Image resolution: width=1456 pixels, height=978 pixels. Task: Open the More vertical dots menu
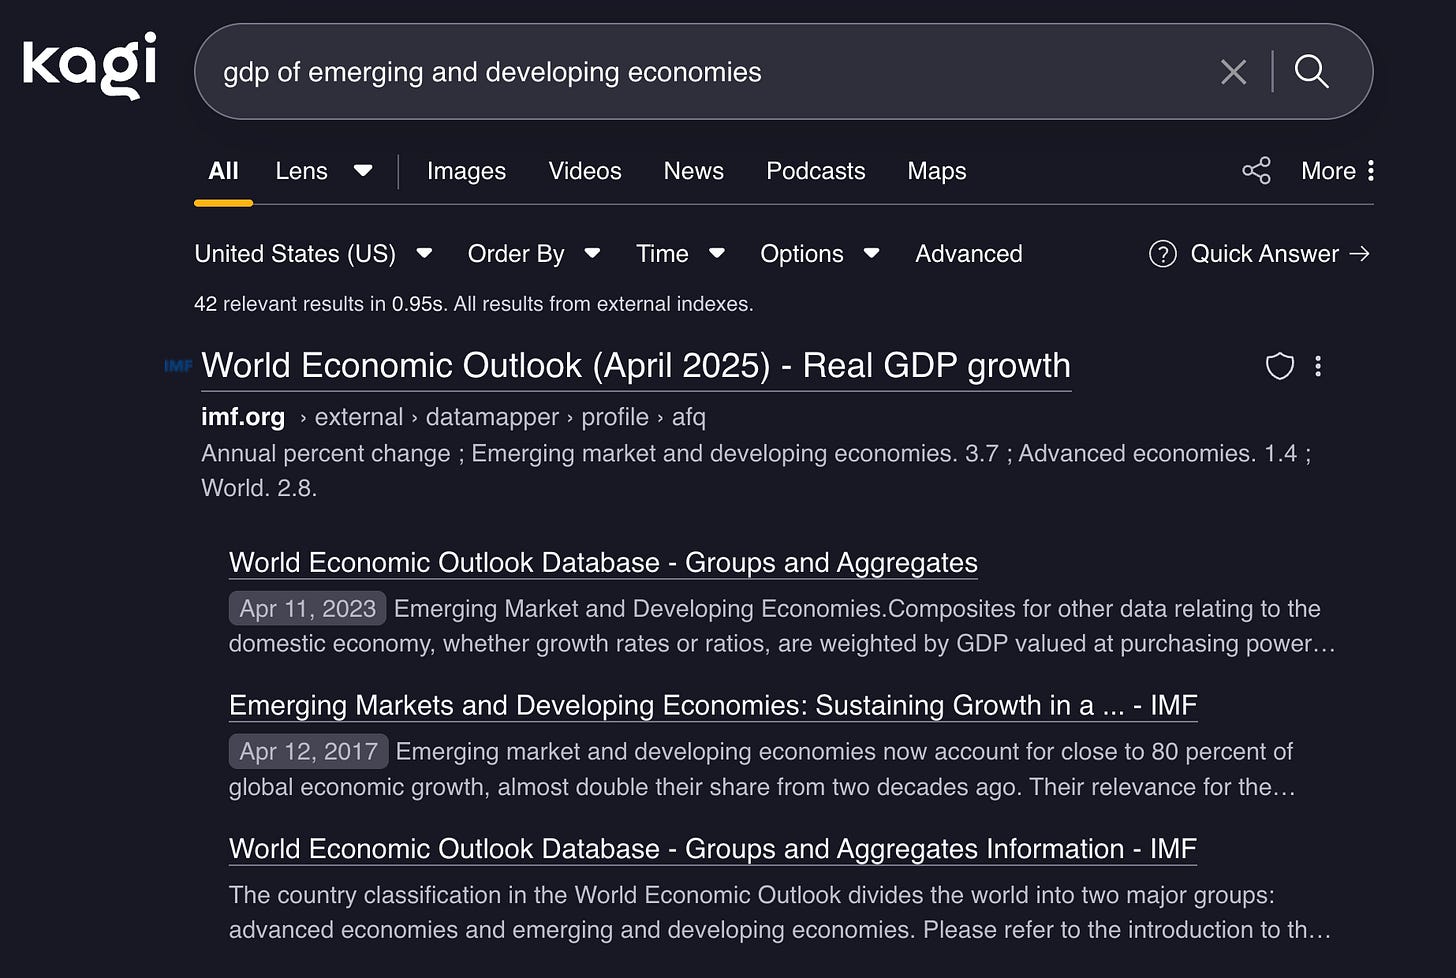pyautogui.click(x=1370, y=171)
